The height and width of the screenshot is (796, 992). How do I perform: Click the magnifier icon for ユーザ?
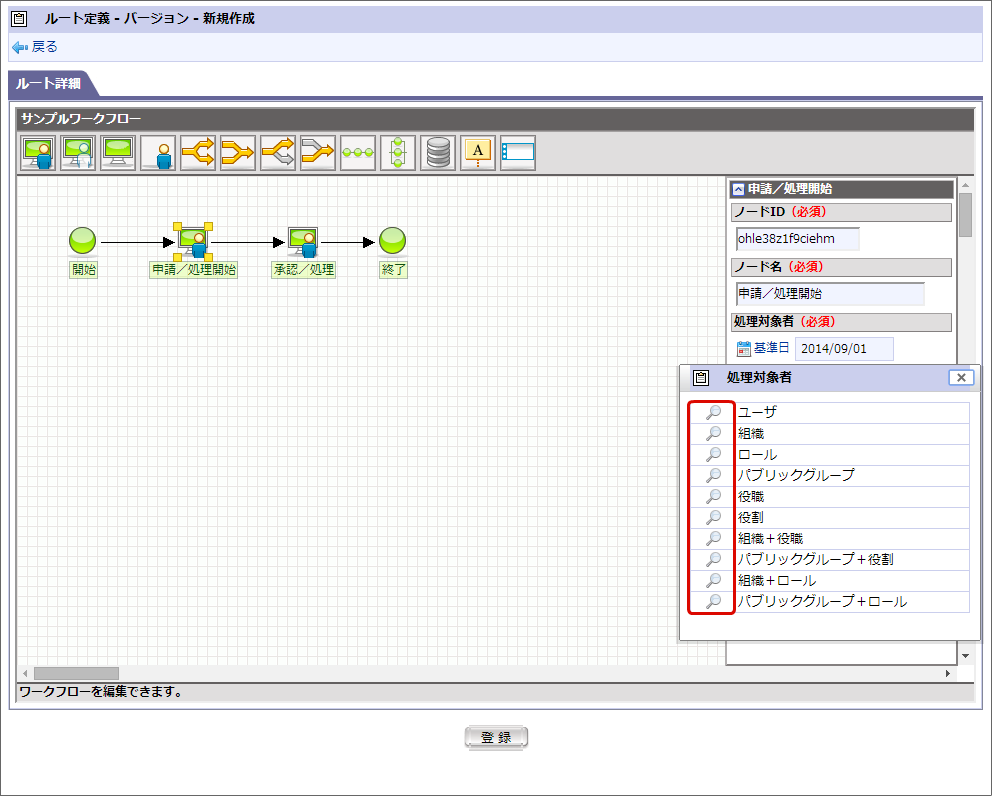point(713,413)
